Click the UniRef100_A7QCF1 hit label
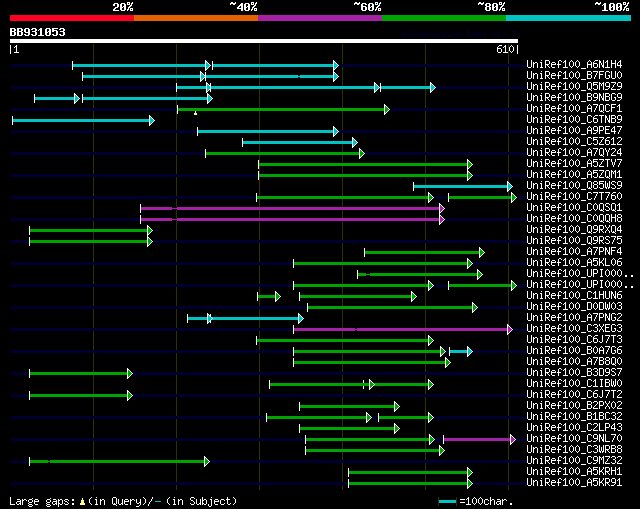The image size is (640, 509). 574,108
